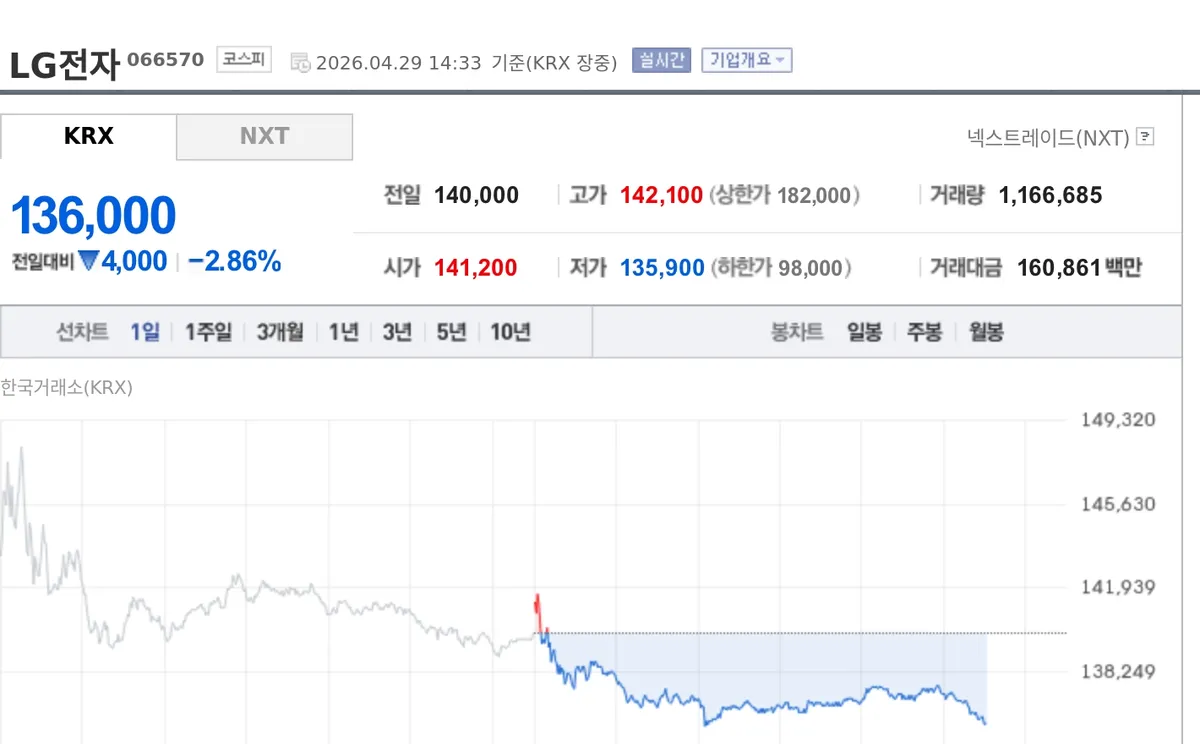Show the 1년 line chart
1200x744 pixels.
344,333
